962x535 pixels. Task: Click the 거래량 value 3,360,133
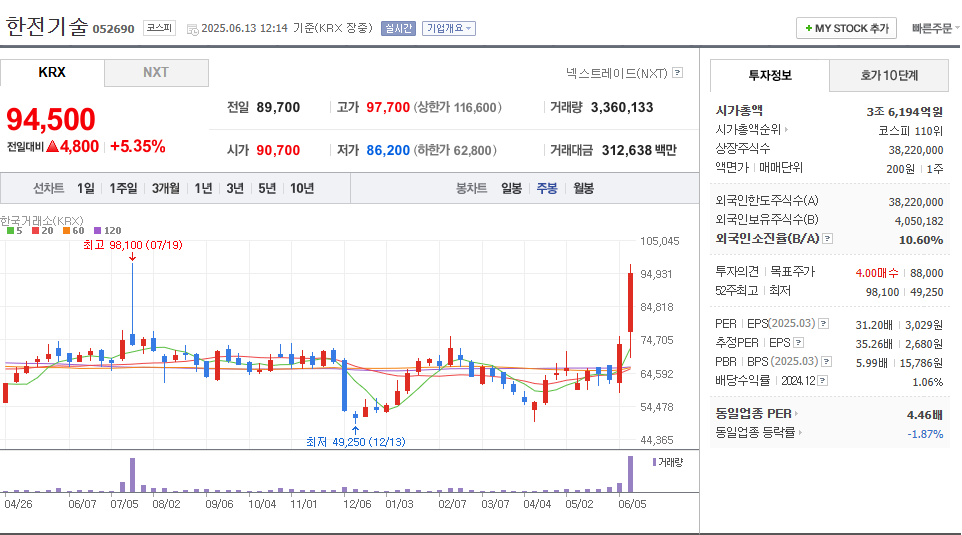(x=621, y=107)
